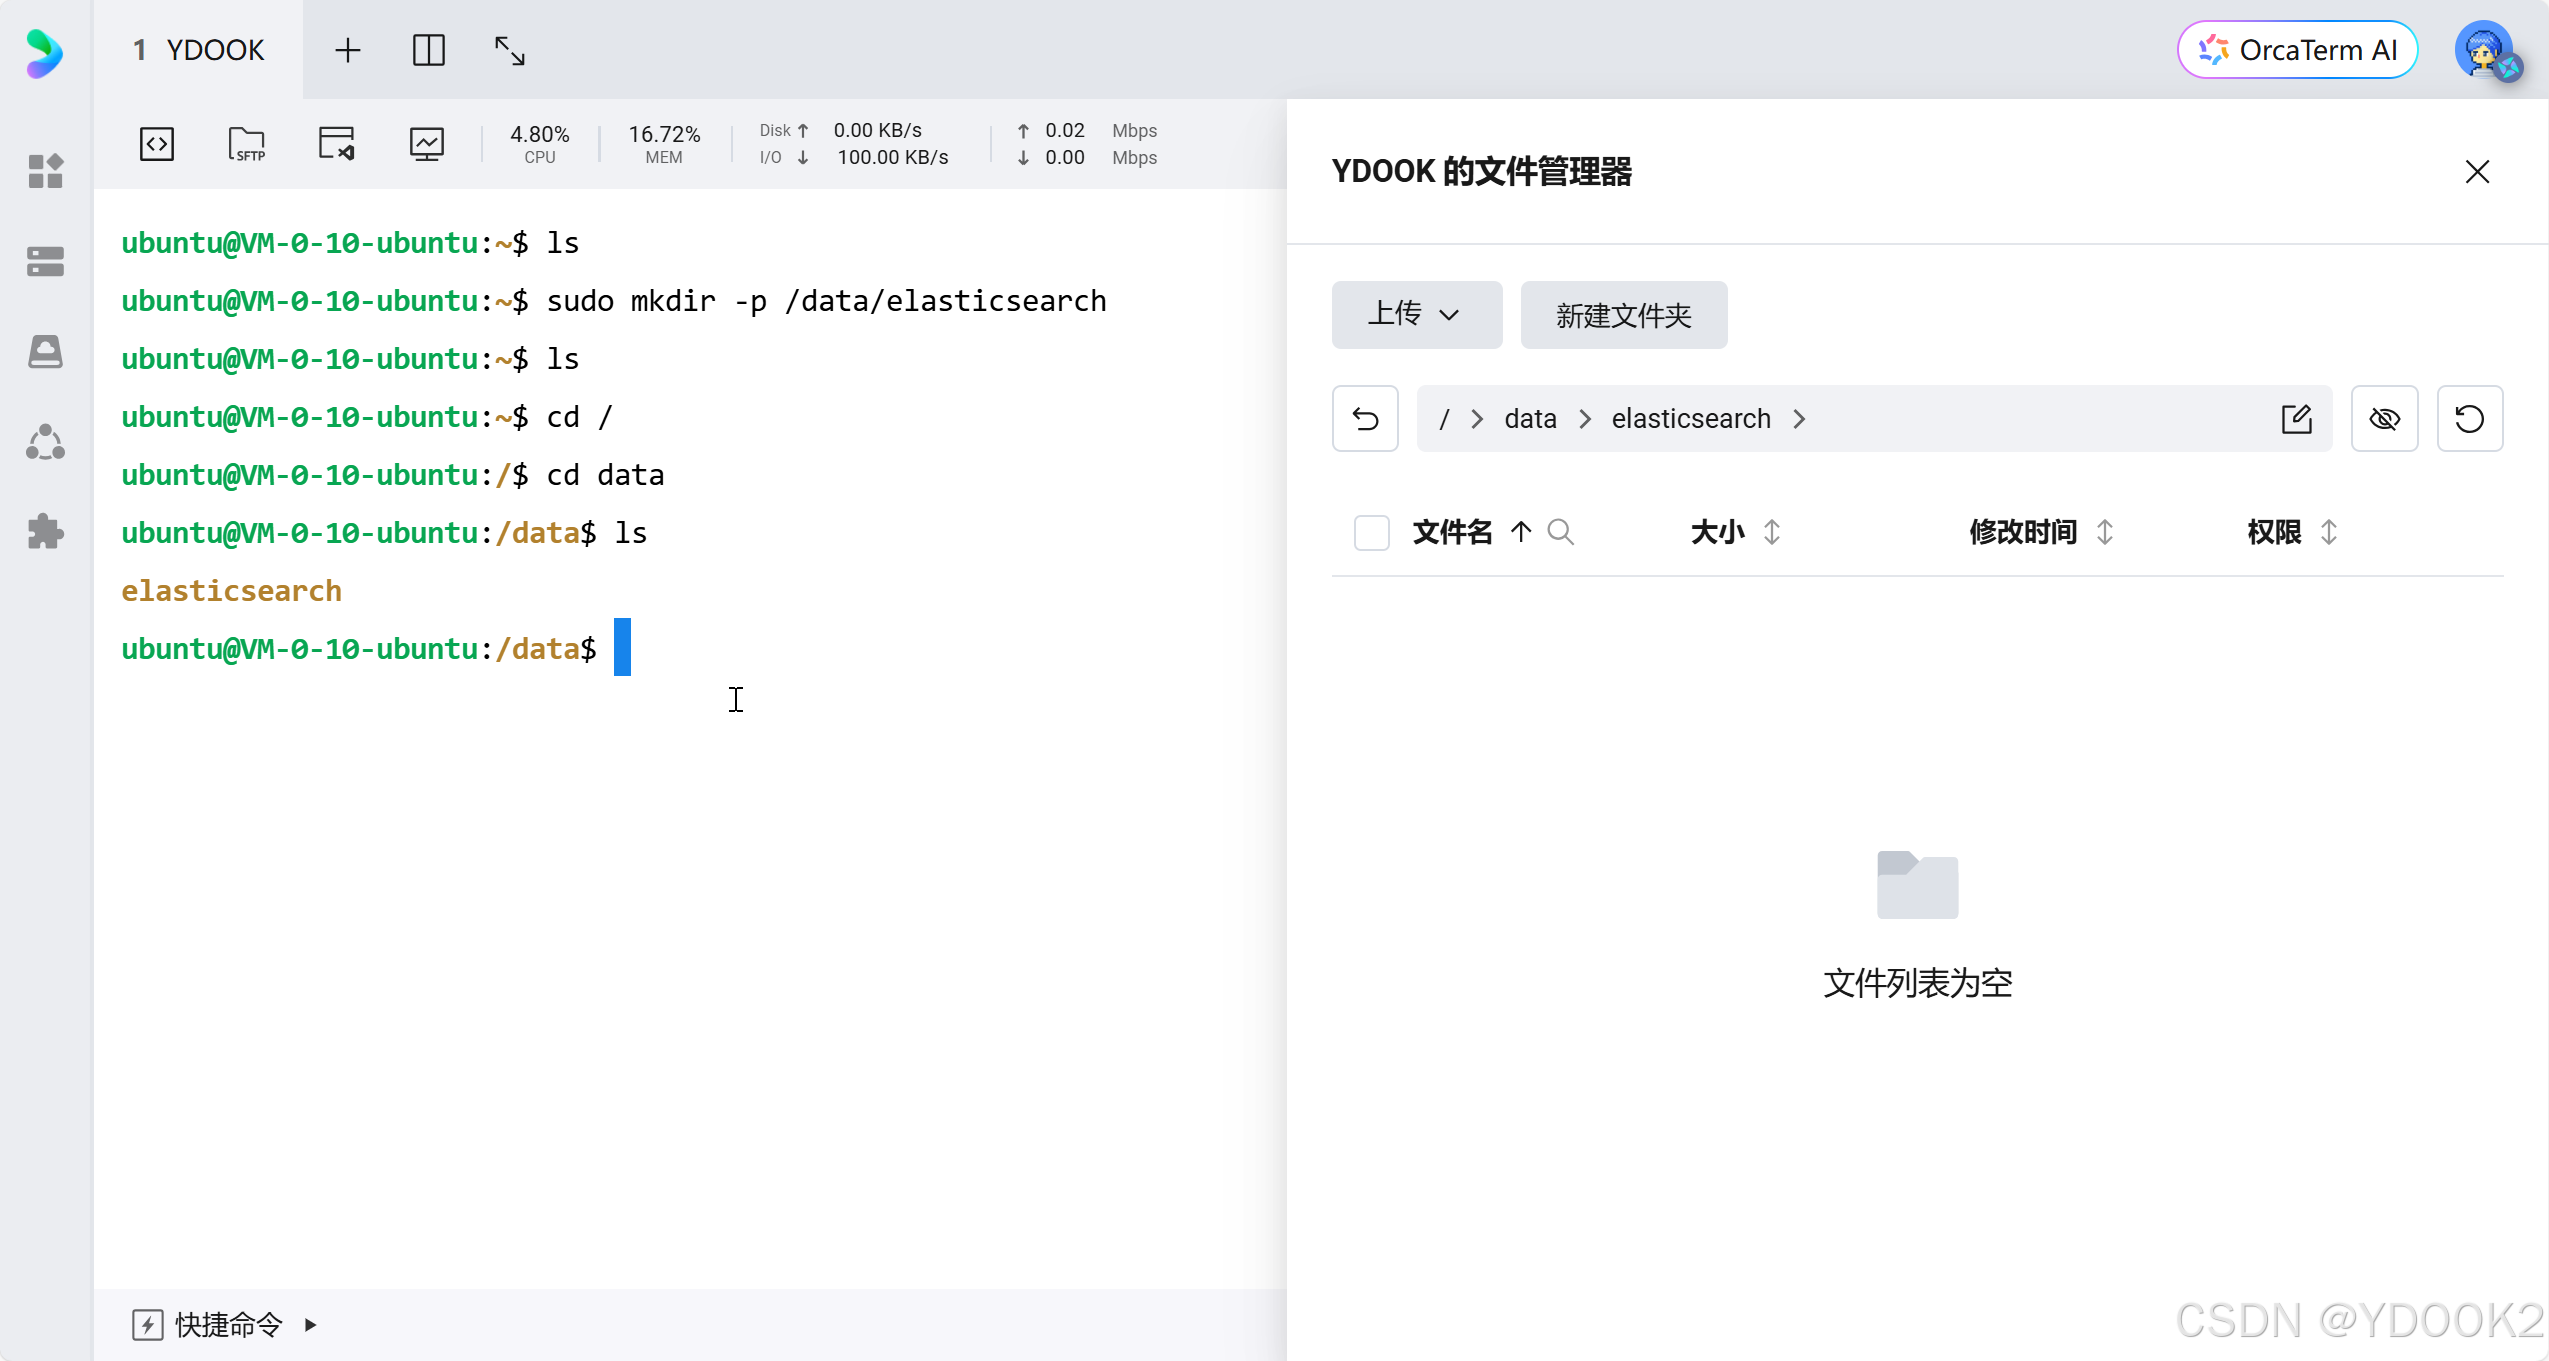This screenshot has height=1361, width=2549.
Task: Click the 新建文件夹 new folder button
Action: (x=1622, y=314)
